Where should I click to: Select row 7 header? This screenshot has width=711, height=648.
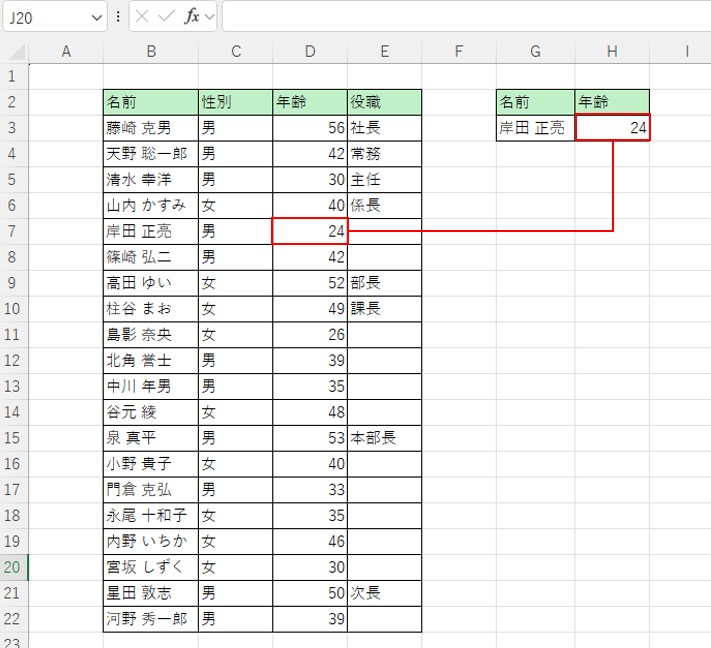12,231
